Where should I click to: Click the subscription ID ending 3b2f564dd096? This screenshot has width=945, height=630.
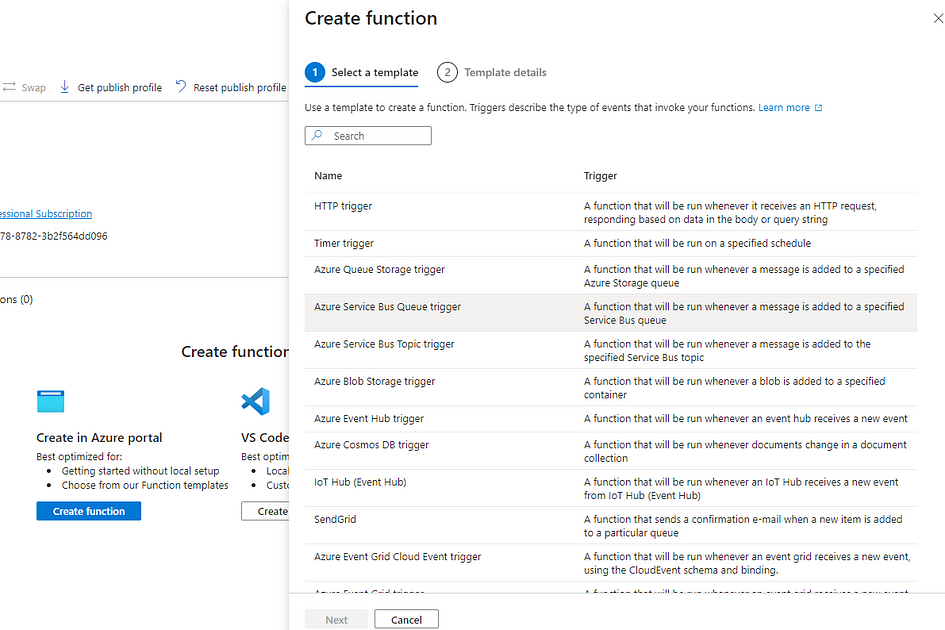(x=54, y=236)
